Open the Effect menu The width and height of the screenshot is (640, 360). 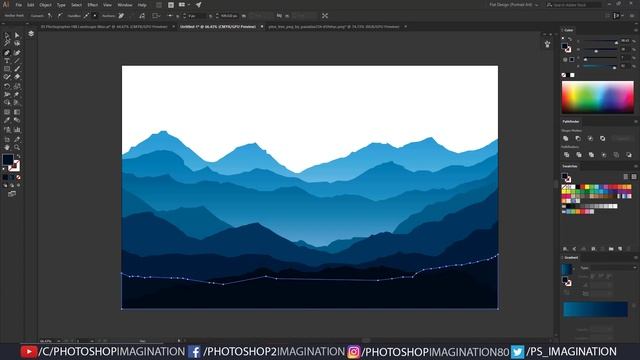click(x=93, y=5)
